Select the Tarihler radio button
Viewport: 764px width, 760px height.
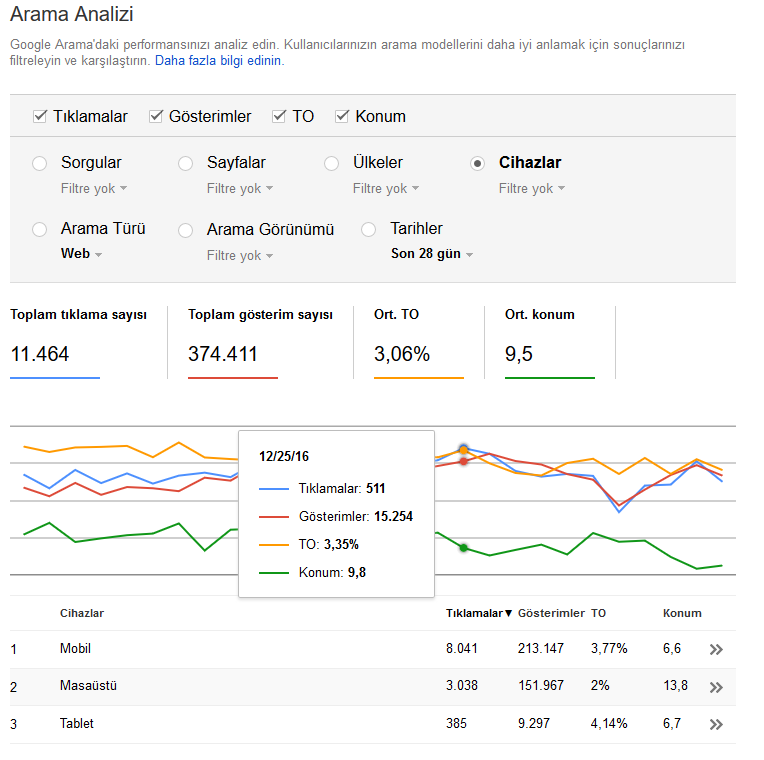point(368,229)
